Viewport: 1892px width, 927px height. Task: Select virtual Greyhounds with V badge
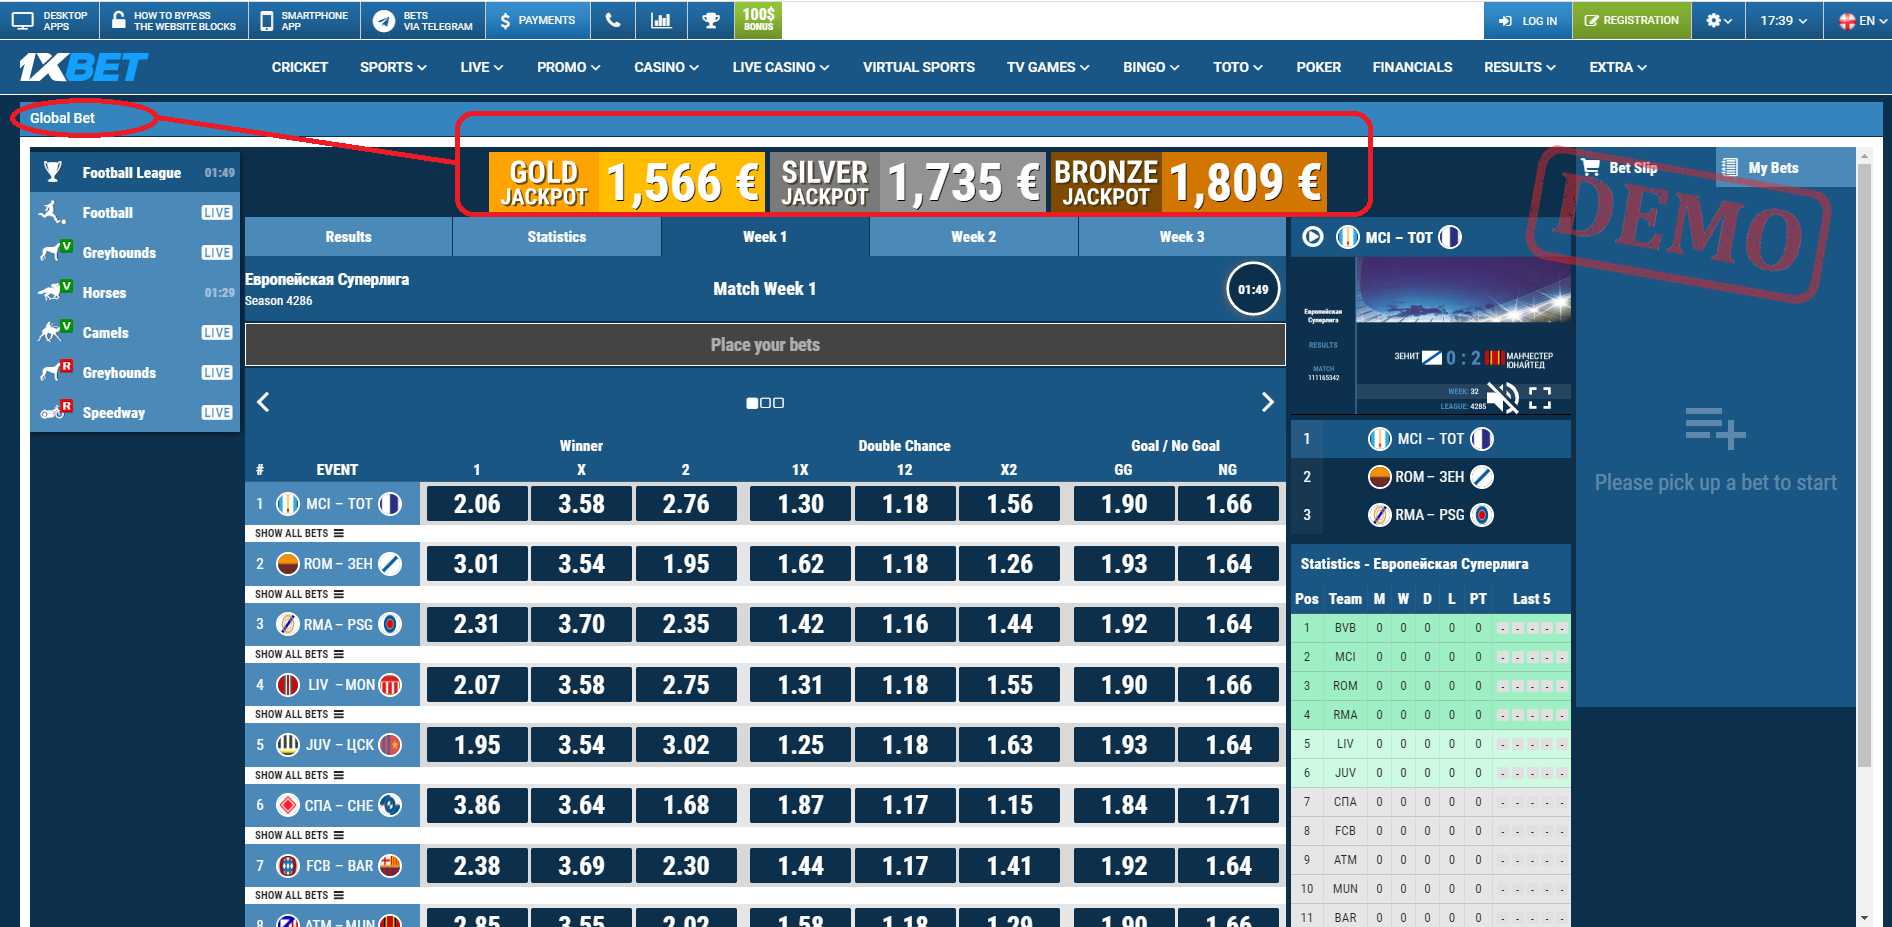135,252
